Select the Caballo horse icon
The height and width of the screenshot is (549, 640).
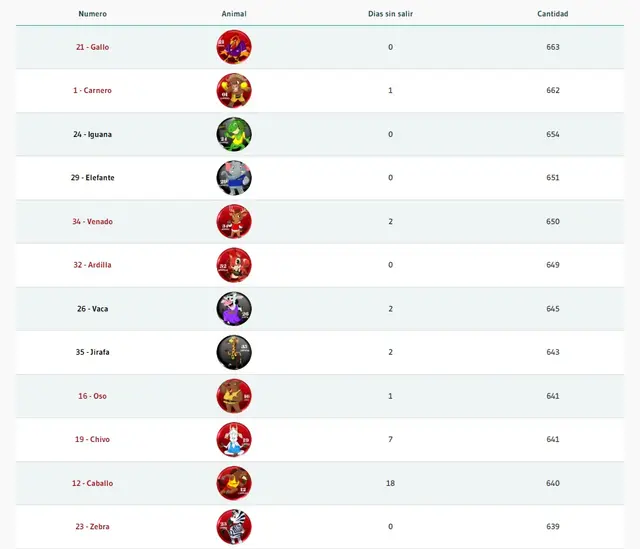coord(234,483)
